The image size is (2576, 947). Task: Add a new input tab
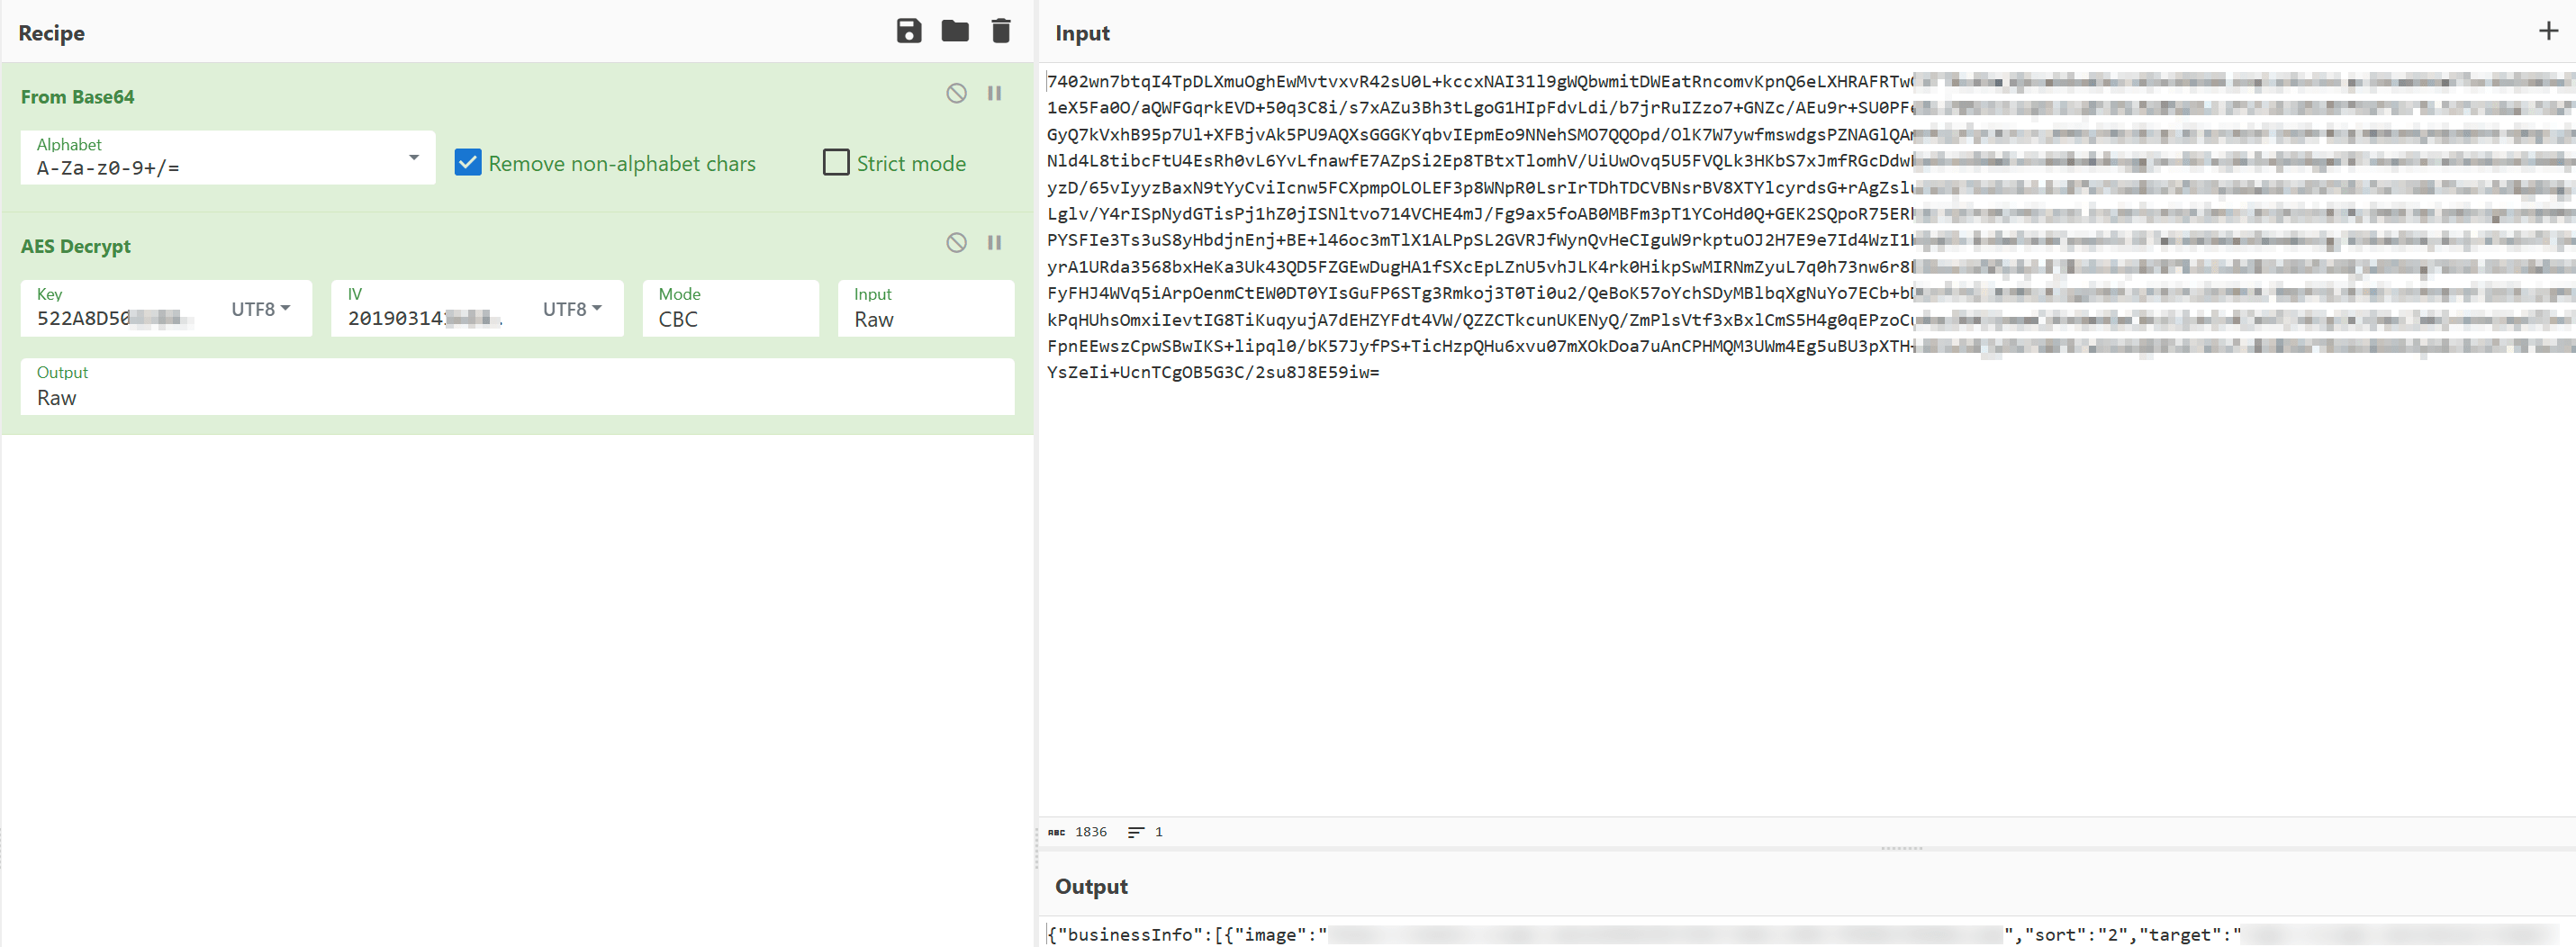2548,31
